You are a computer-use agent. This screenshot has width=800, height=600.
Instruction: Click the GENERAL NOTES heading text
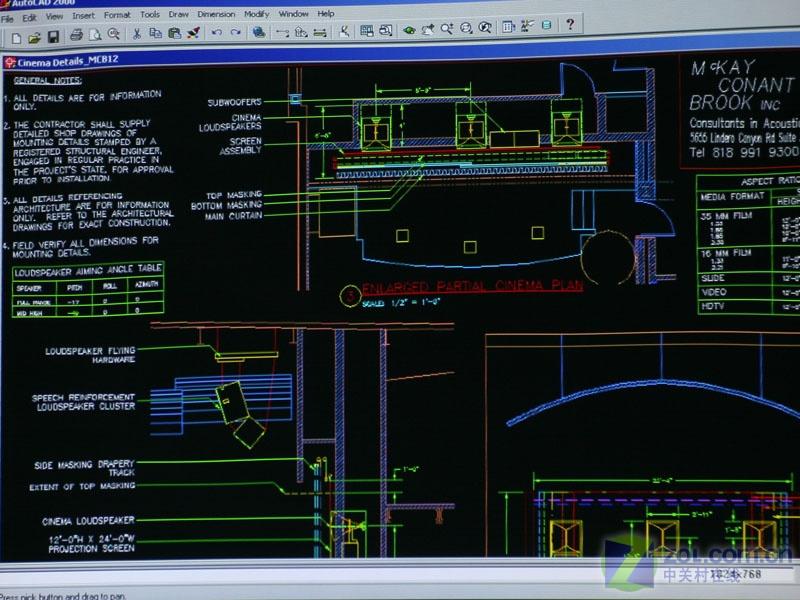47,80
